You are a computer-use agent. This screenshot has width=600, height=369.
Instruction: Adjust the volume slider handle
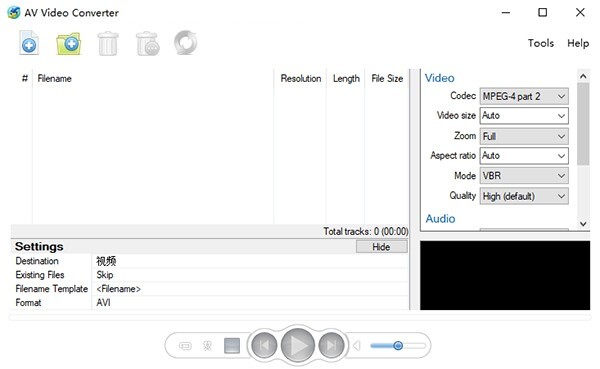pyautogui.click(x=398, y=346)
